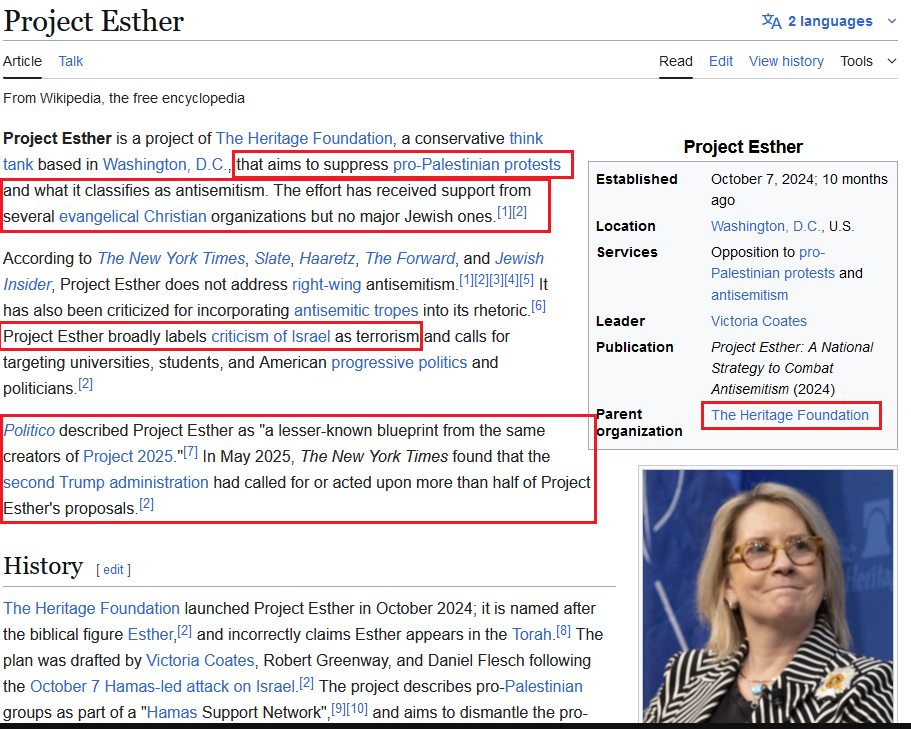Open the View history tab
Viewport: 911px width, 729px height.
click(786, 61)
